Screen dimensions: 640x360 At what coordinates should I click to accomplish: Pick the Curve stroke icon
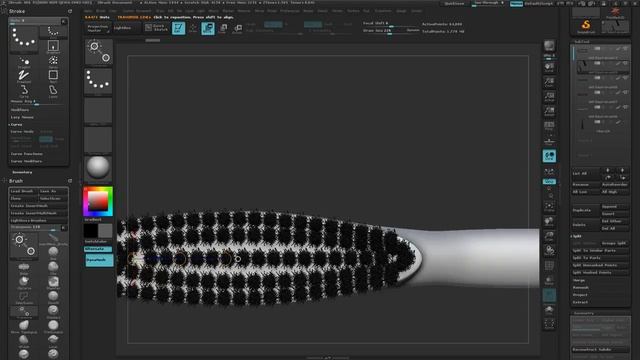[x=24, y=91]
